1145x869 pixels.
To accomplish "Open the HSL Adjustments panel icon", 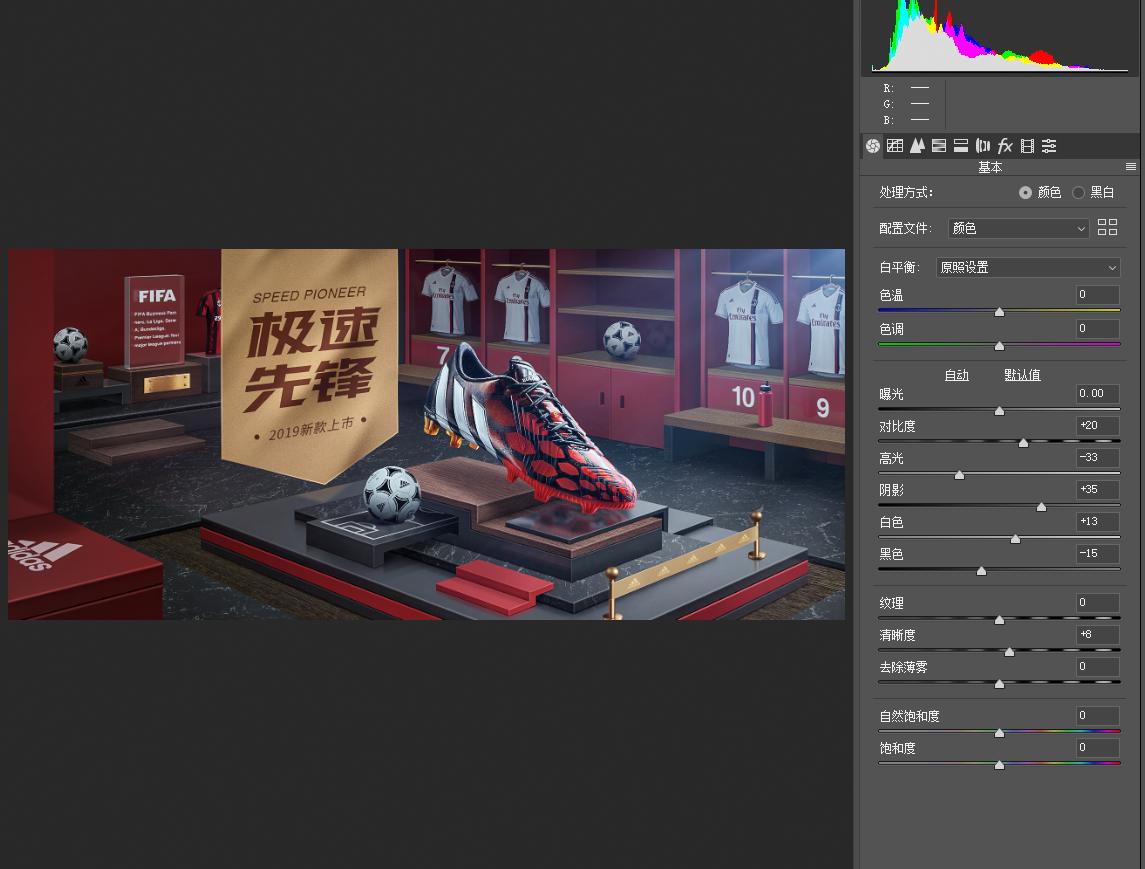I will [939, 146].
